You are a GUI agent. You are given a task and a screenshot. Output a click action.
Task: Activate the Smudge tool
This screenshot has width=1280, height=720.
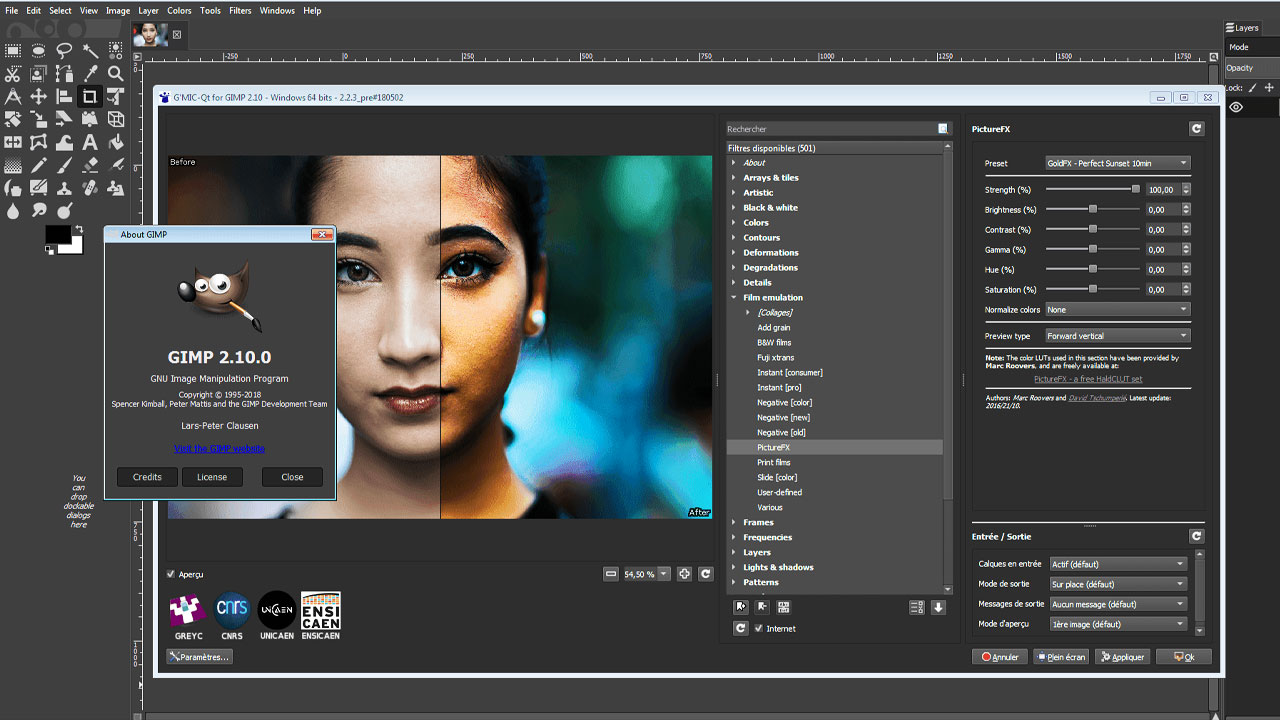[38, 211]
